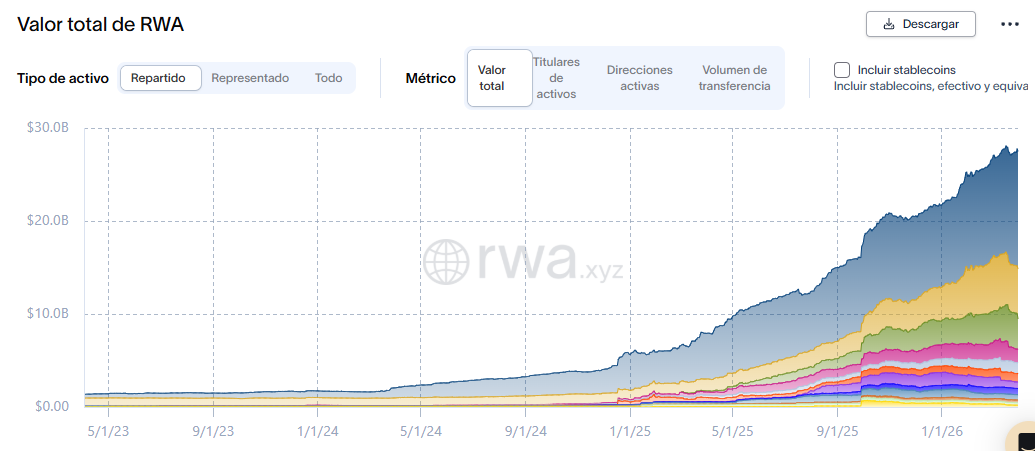Choose Todo under Tipo de activo
1035x451 pixels.
coord(328,78)
